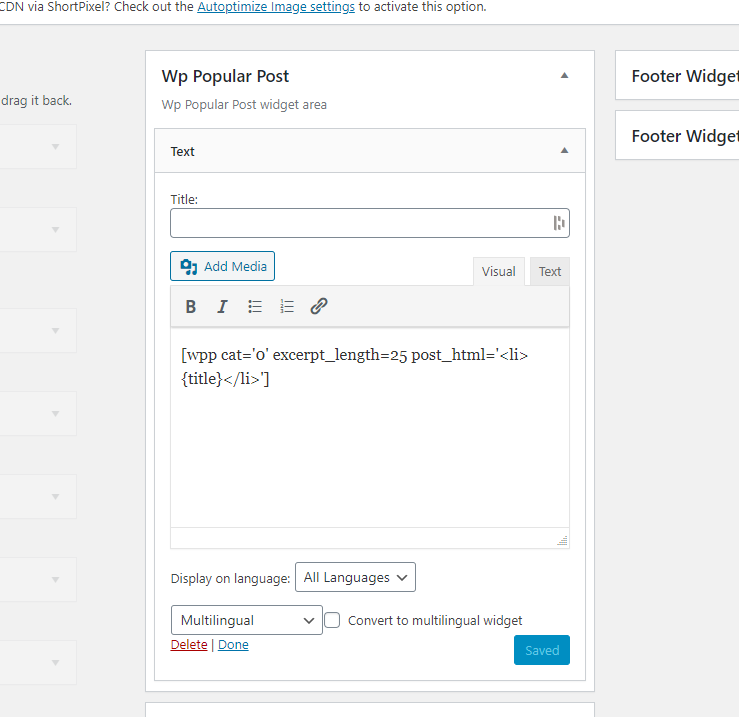This screenshot has height=717, width=739.
Task: Click into the Title input field
Action: pos(360,223)
